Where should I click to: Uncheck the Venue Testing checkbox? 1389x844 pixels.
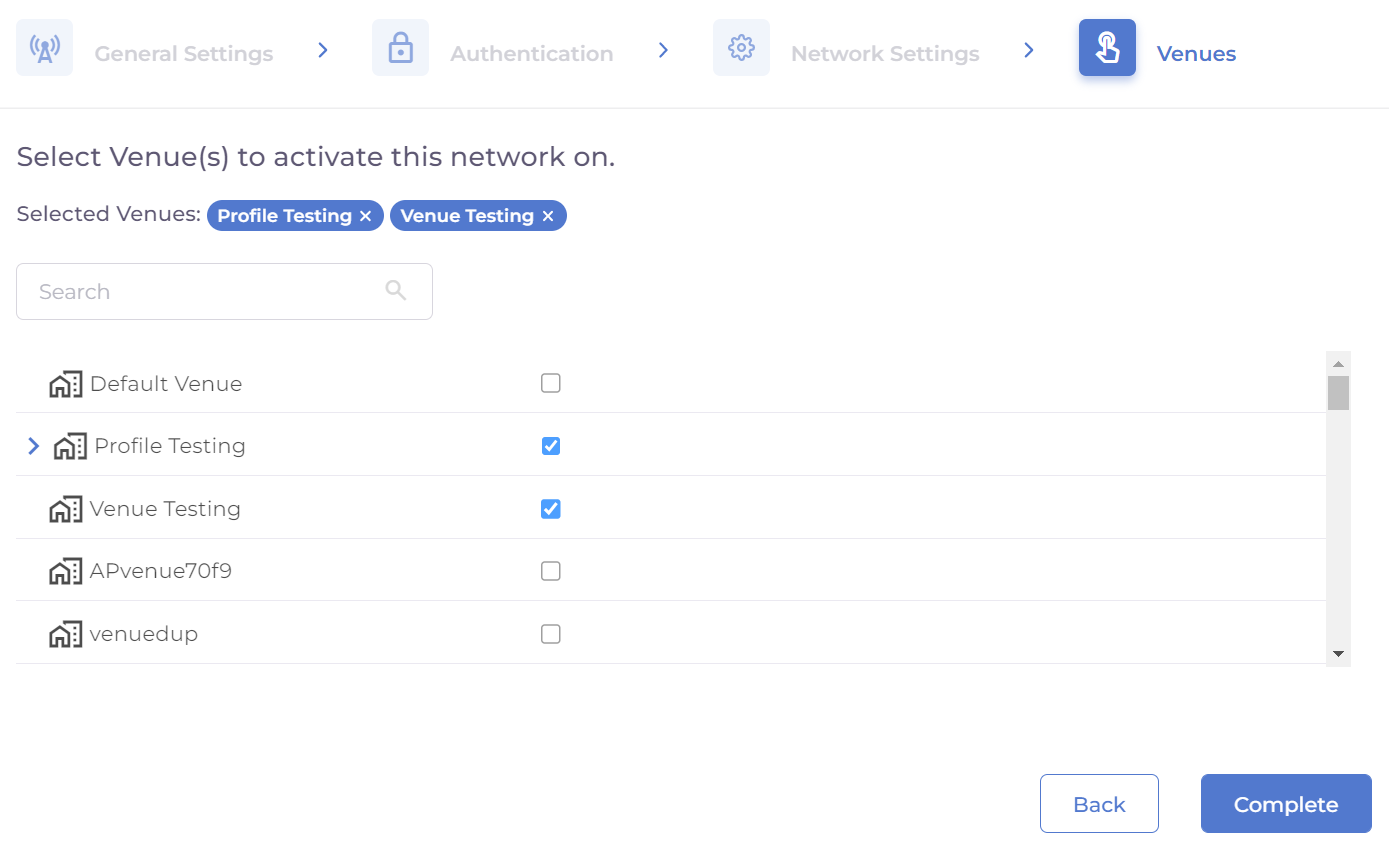click(551, 509)
